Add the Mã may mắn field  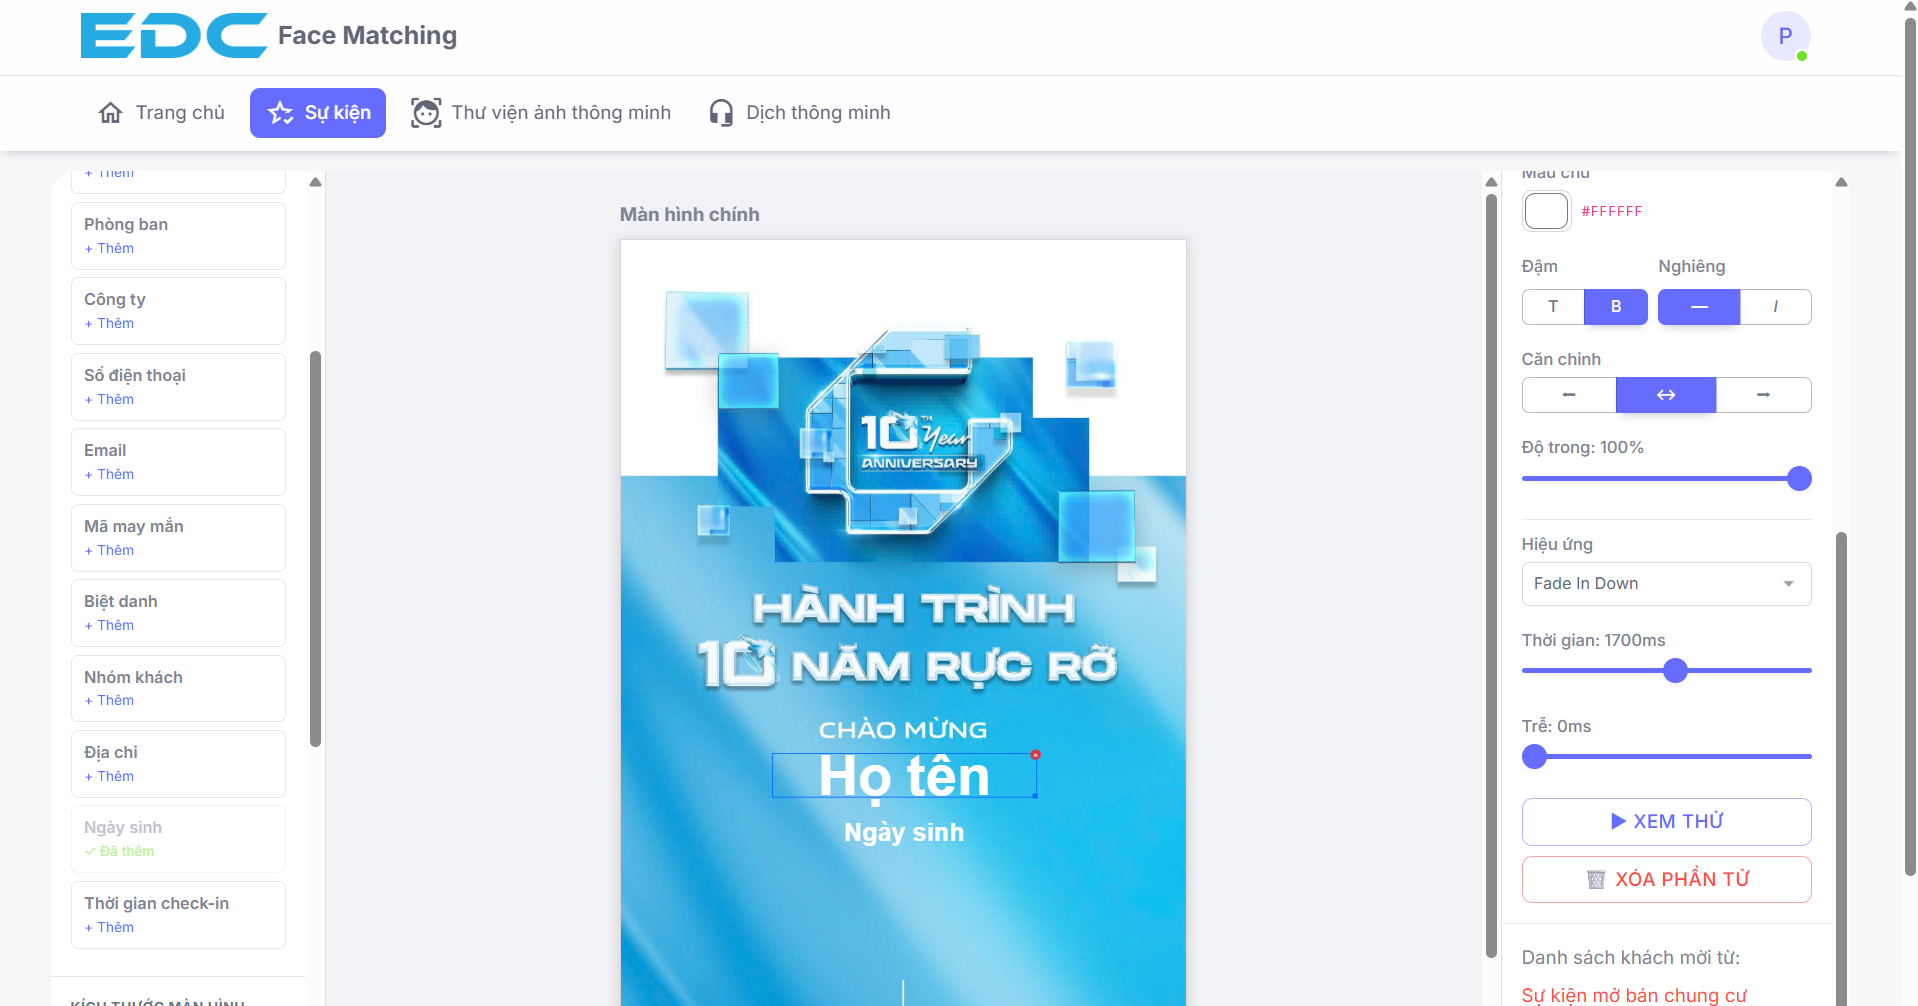click(x=178, y=538)
